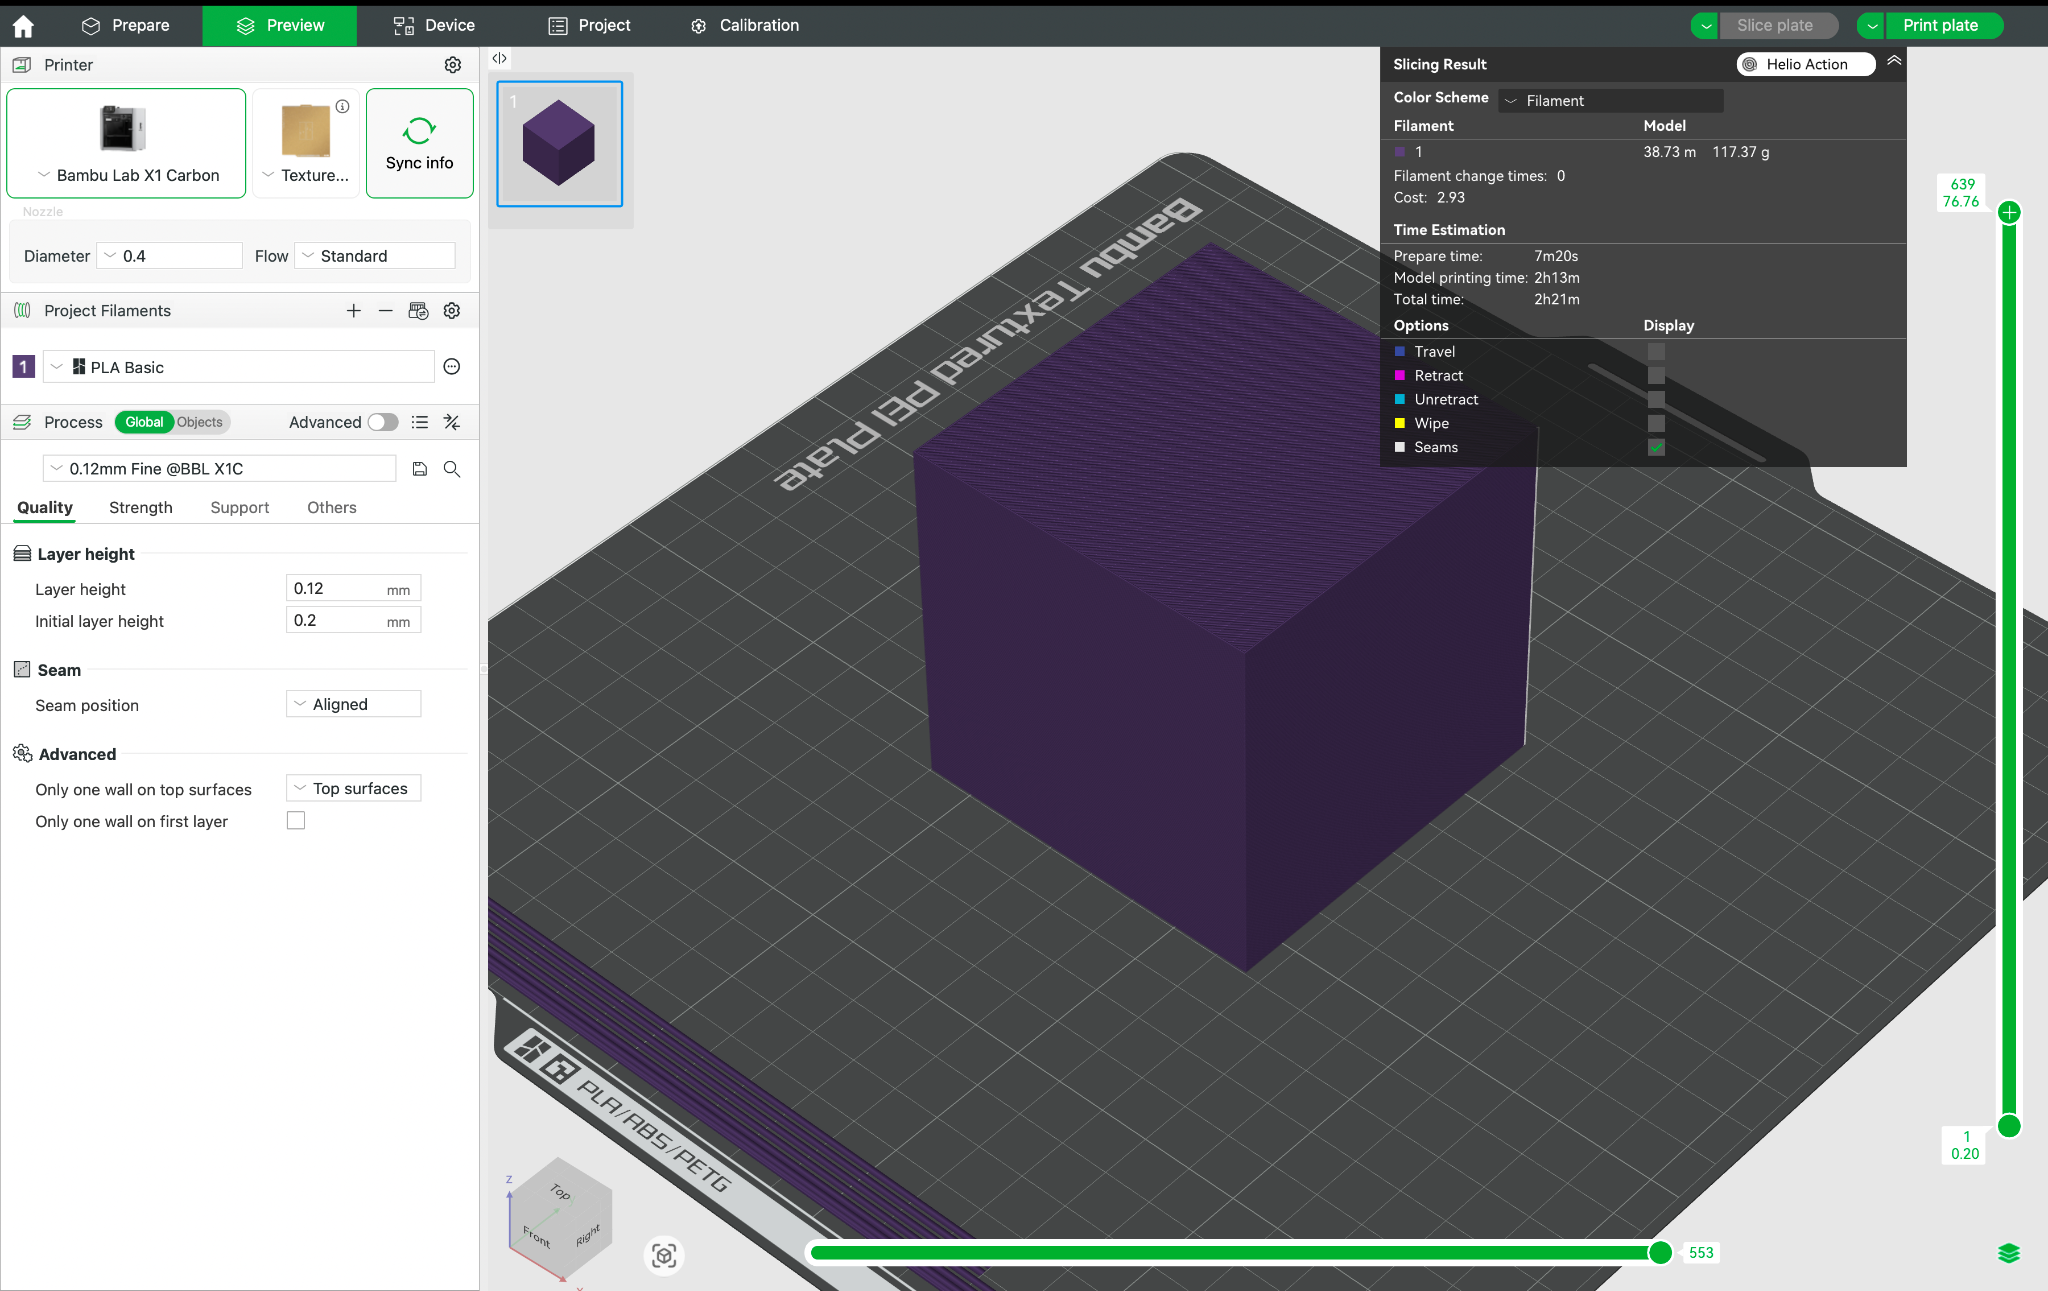
Task: Open Project Filaments settings gear
Action: point(452,311)
